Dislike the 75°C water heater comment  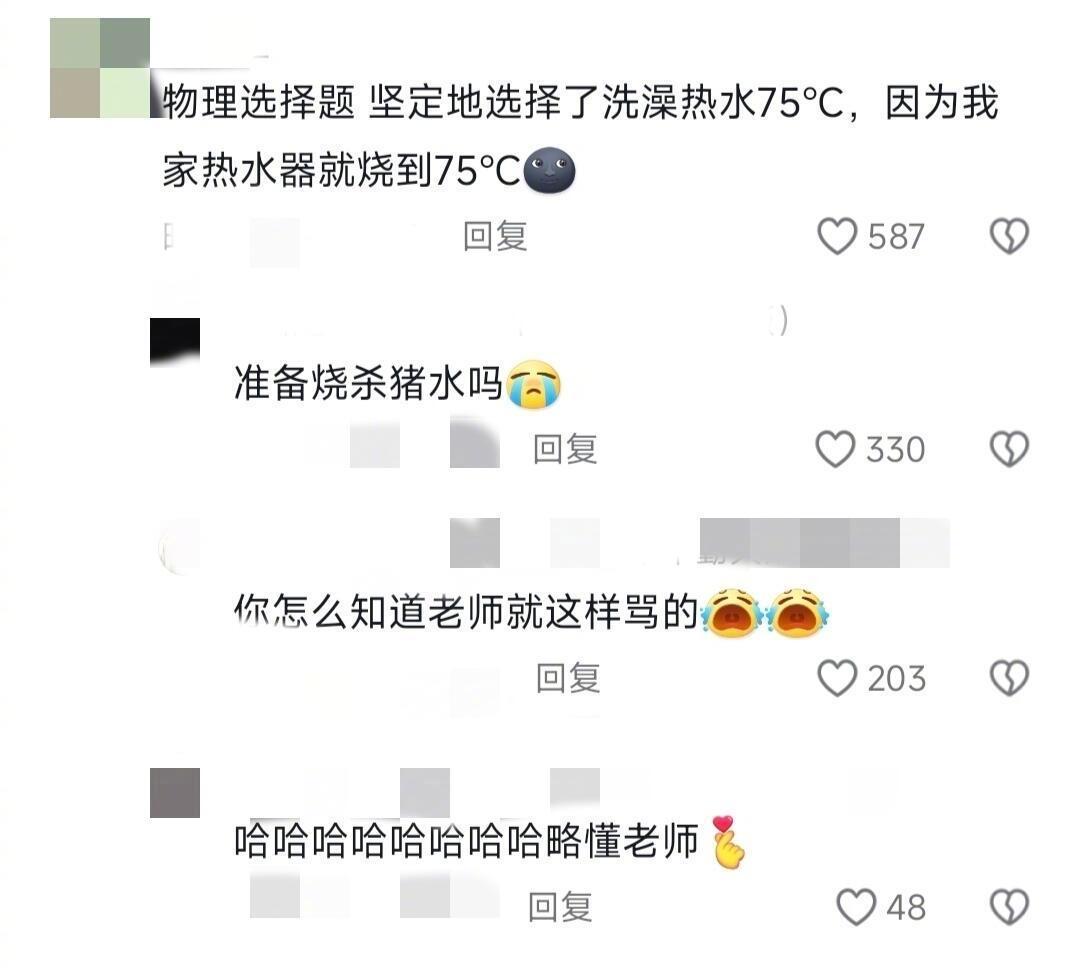pos(1009,236)
